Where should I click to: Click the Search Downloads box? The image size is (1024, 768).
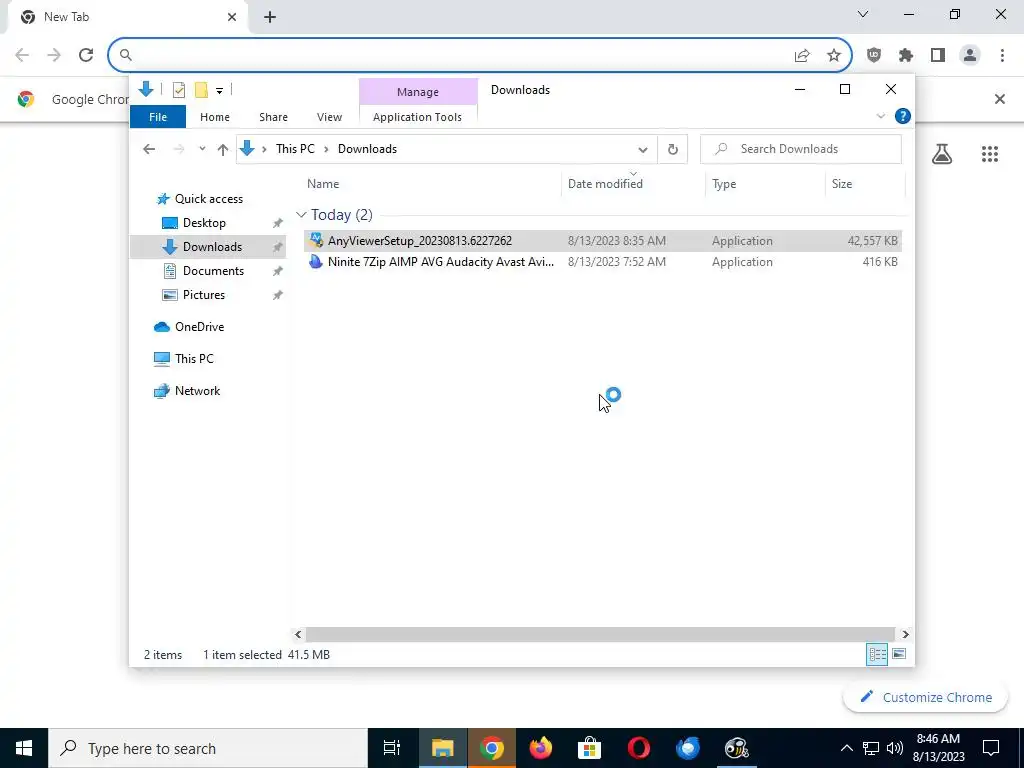801,149
